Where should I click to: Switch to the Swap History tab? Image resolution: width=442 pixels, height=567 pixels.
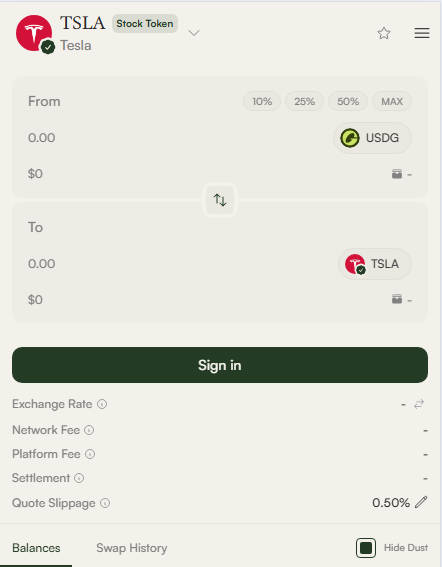[x=132, y=548]
